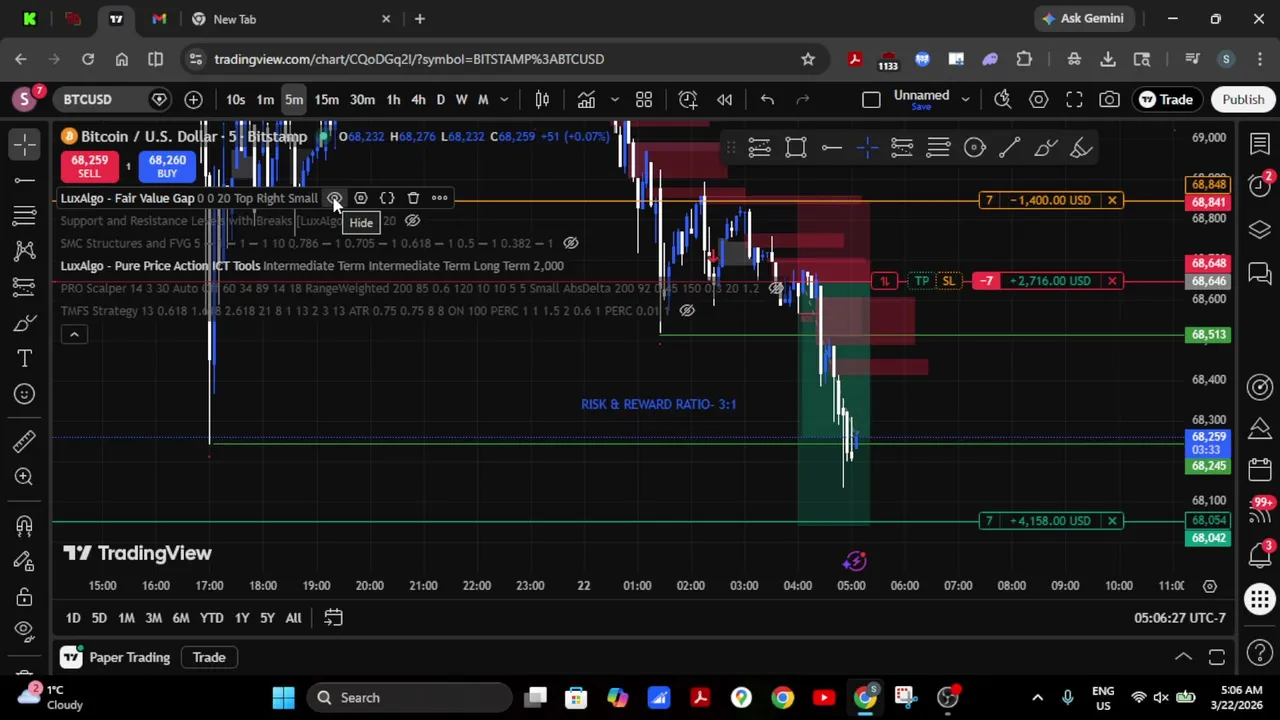Select the brush tool in left sidebar
The image size is (1280, 720).
coord(25,323)
